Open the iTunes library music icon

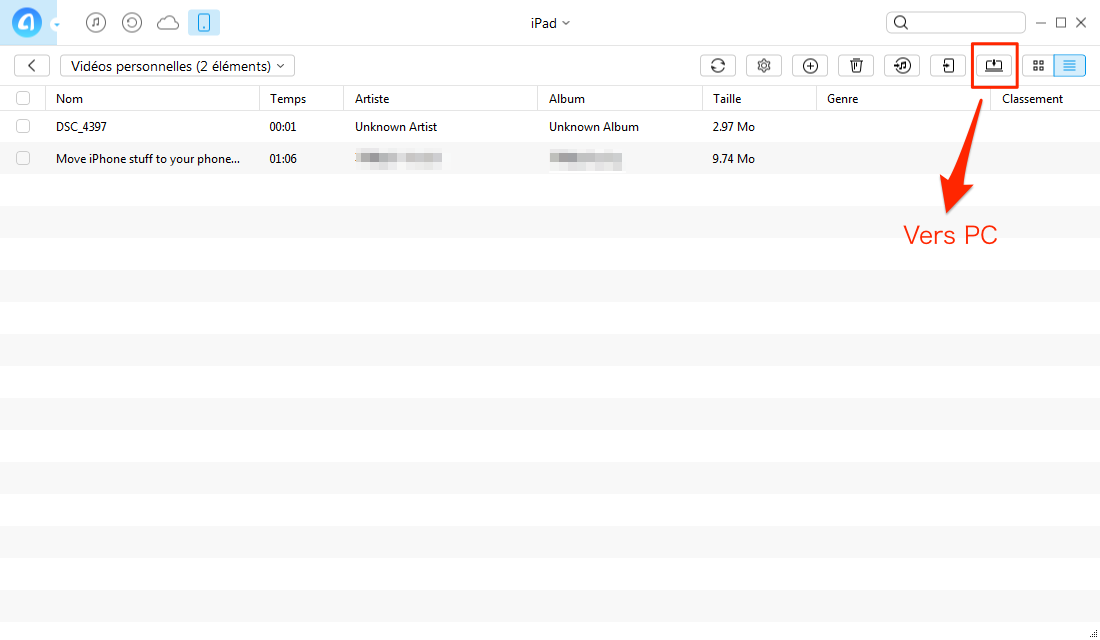(96, 22)
